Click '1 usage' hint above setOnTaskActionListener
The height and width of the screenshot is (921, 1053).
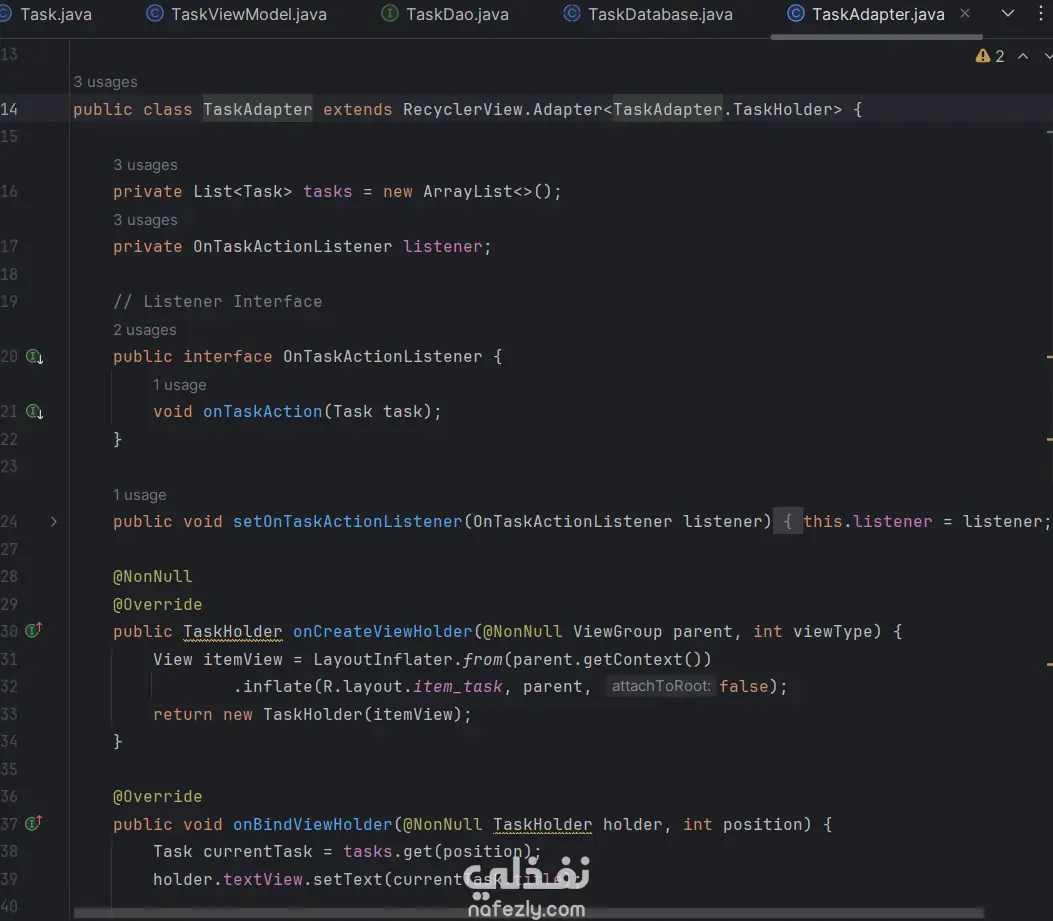click(140, 496)
